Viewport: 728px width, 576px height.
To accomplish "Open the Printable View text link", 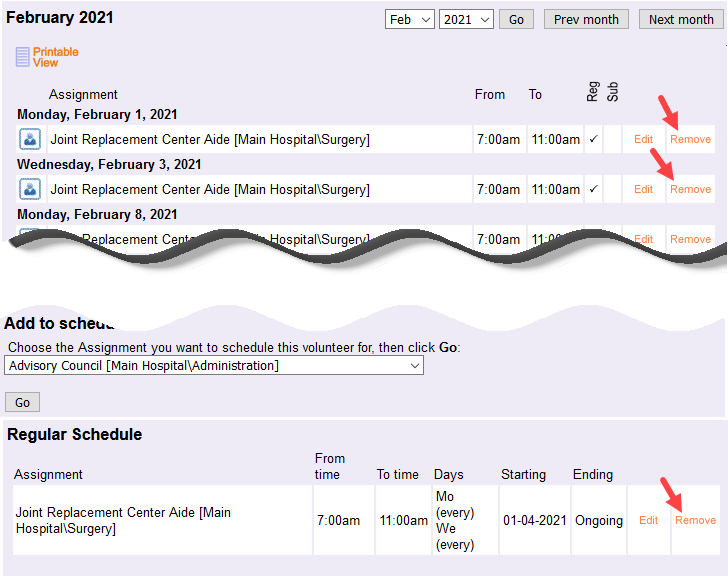I will (x=55, y=57).
